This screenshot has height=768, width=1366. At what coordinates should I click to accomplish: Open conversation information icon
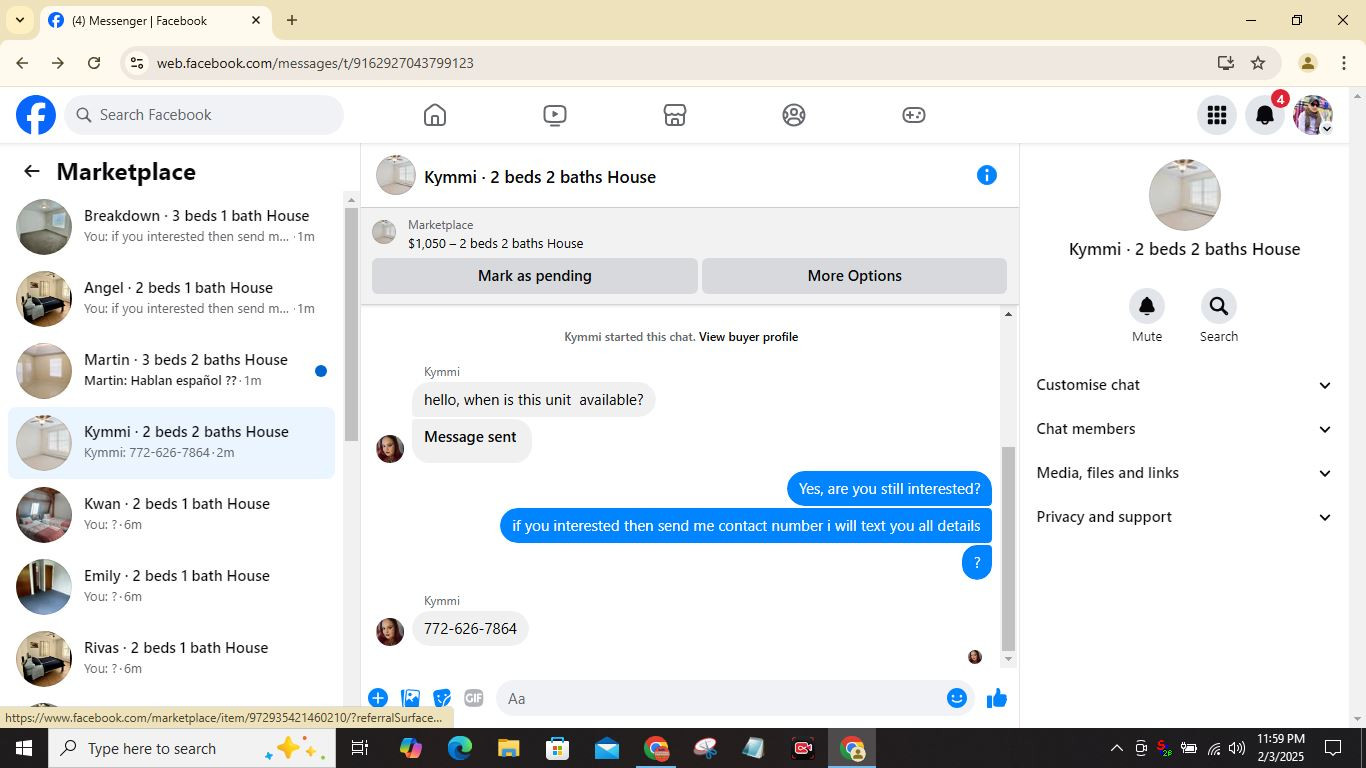click(987, 176)
